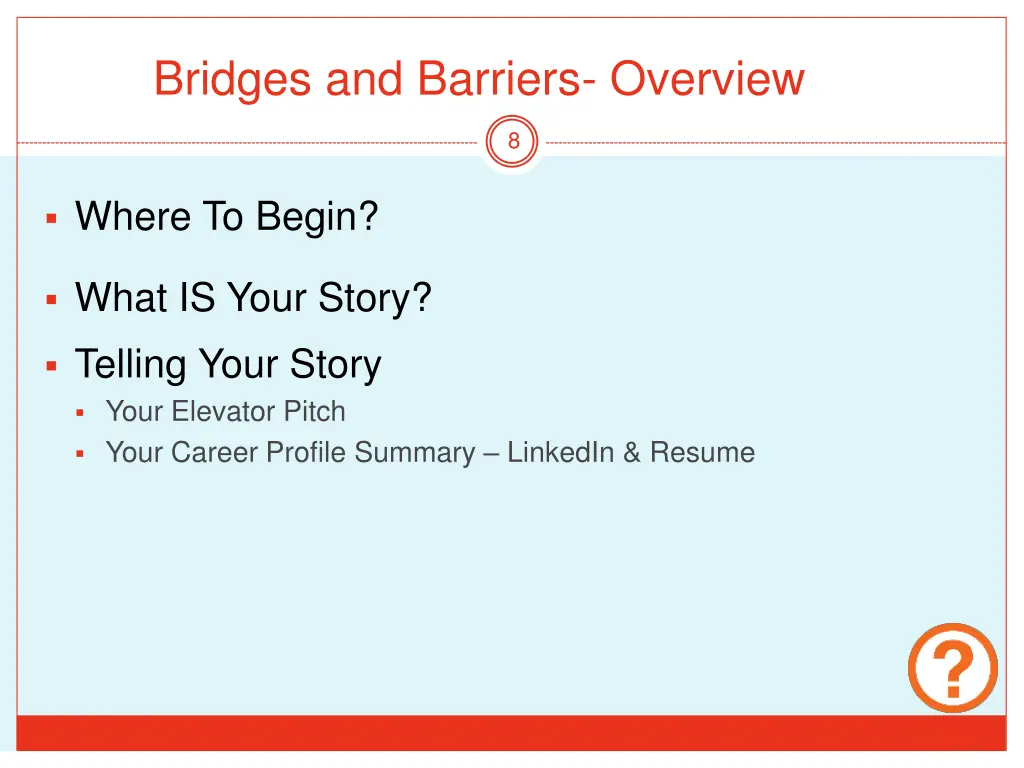Click the red bullet beside Where To Begin

click(x=52, y=219)
